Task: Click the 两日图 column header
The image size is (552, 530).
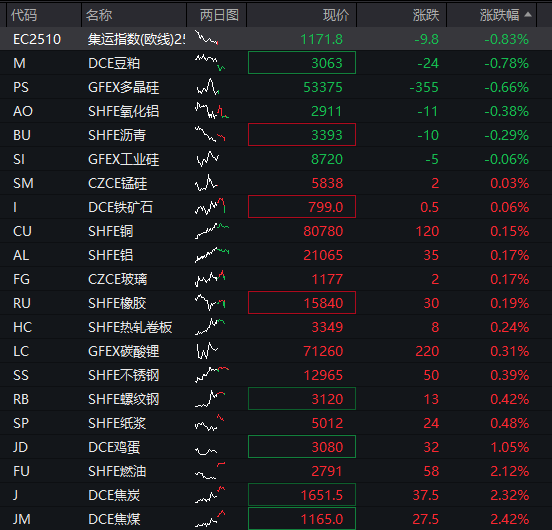Action: [x=219, y=15]
